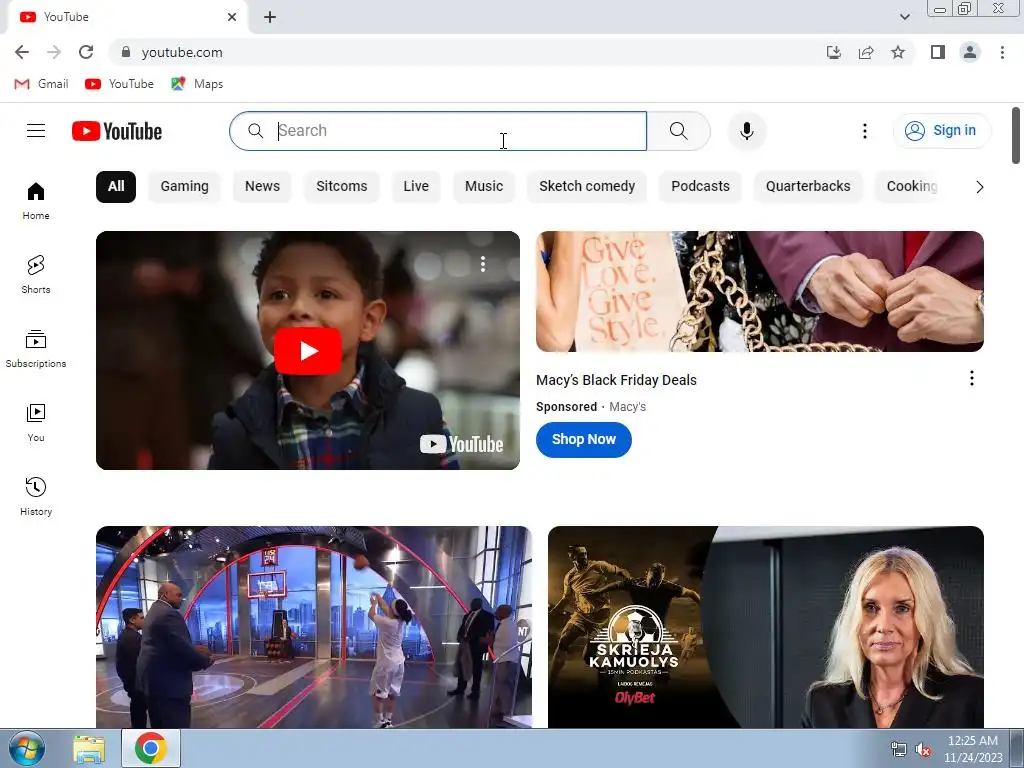Screen dimensions: 1024x768
Task: Filter by the Gaming chip
Action: (x=184, y=187)
